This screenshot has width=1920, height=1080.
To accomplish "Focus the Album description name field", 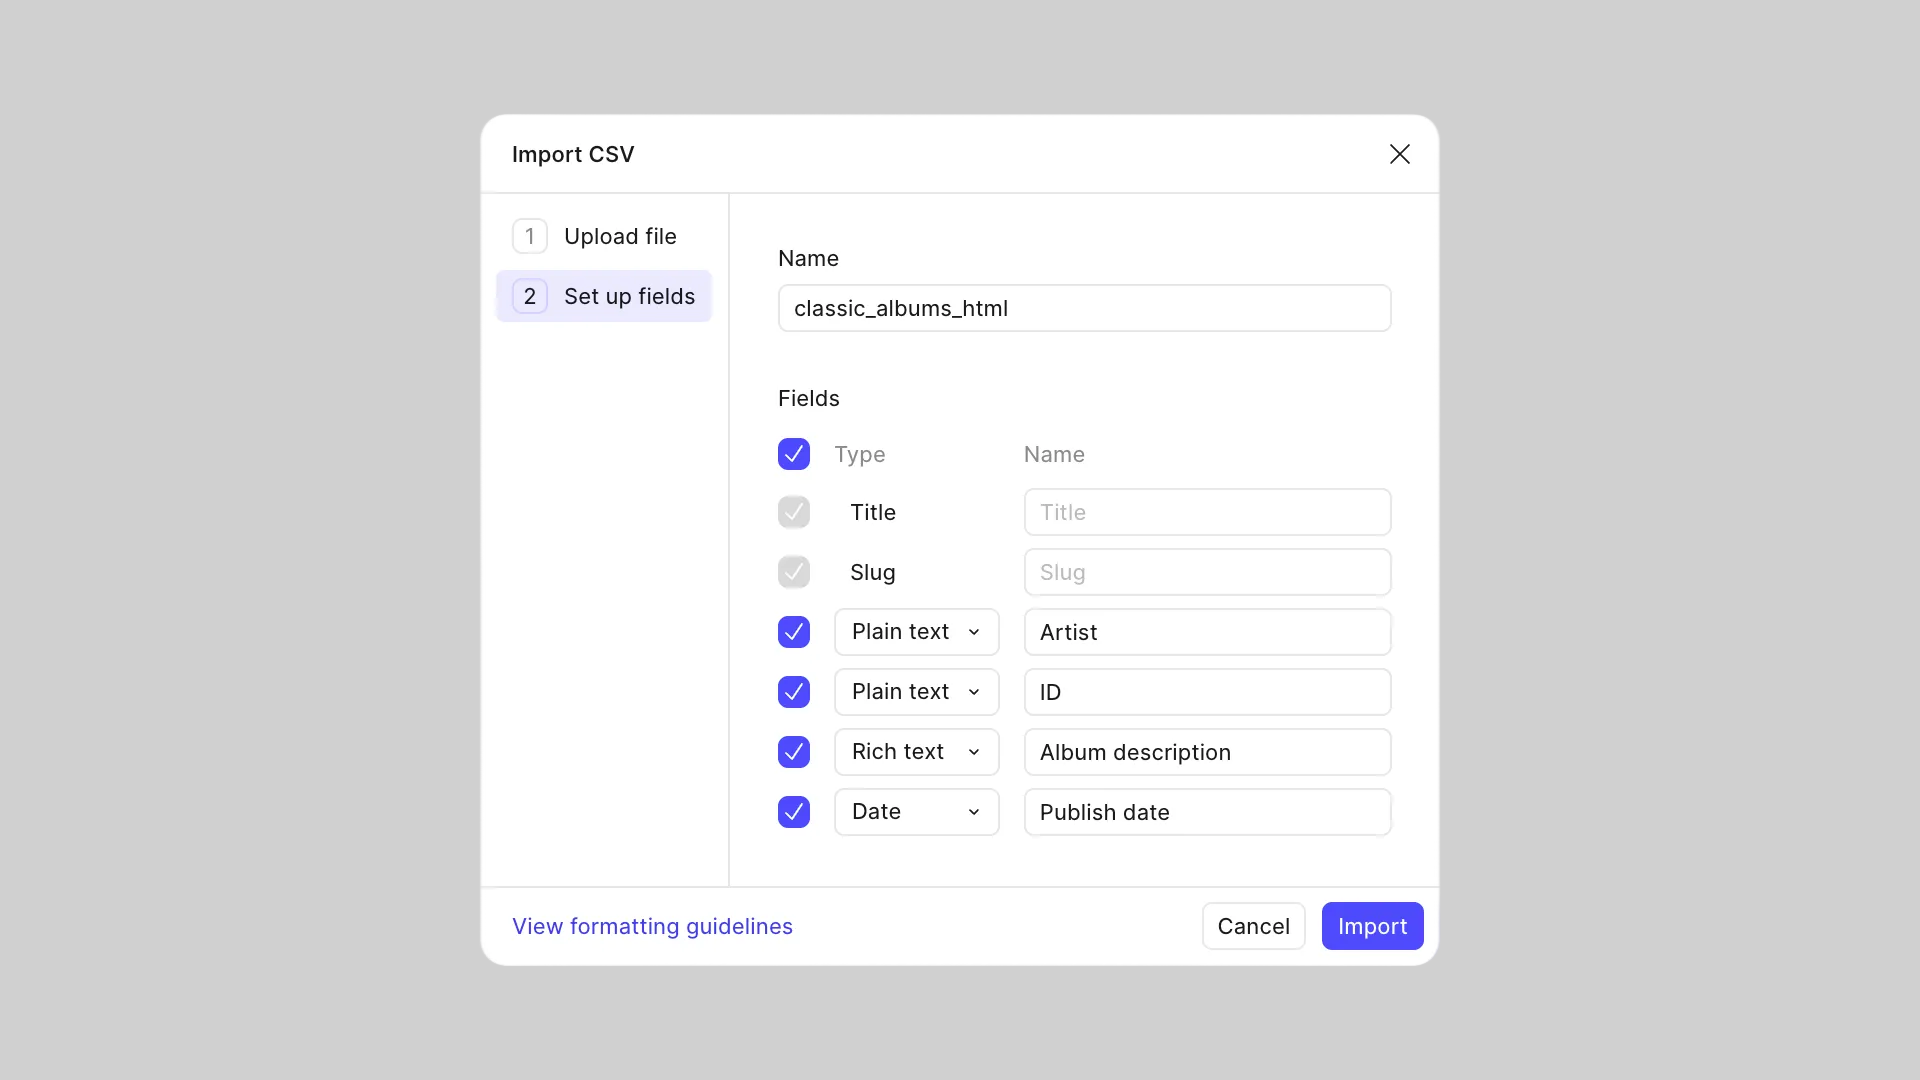I will (1207, 752).
